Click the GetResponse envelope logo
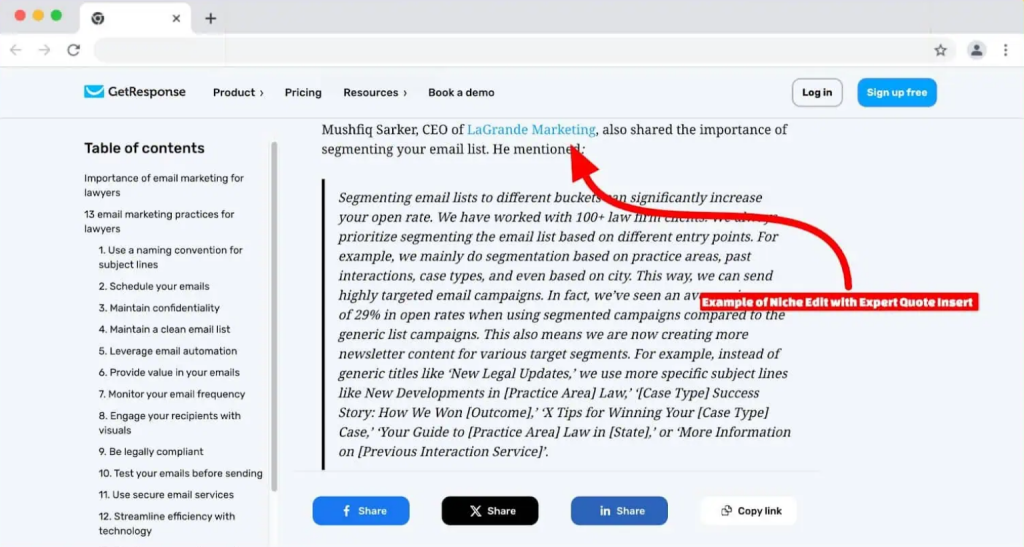The width and height of the screenshot is (1024, 547). tap(94, 92)
